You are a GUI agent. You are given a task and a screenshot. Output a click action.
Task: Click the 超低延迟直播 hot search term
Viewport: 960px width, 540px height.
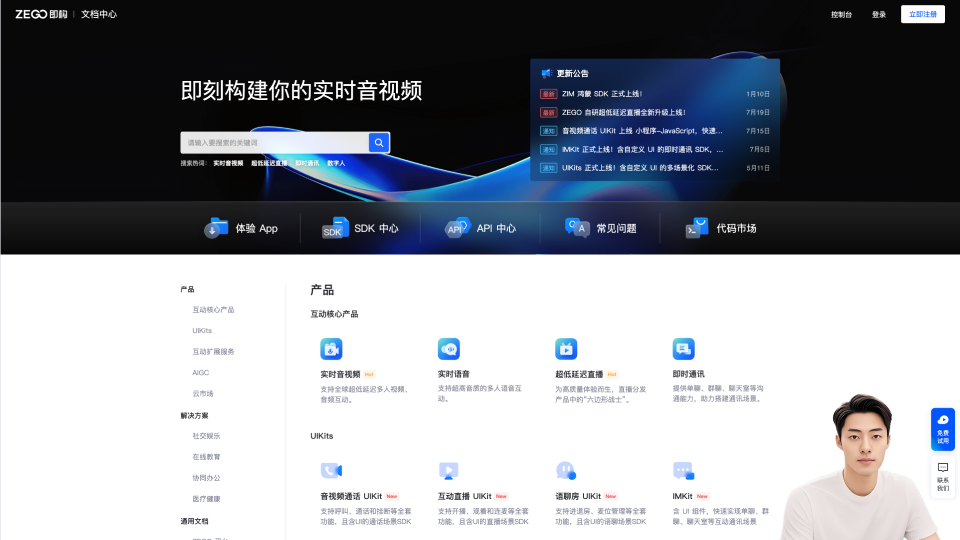269,163
